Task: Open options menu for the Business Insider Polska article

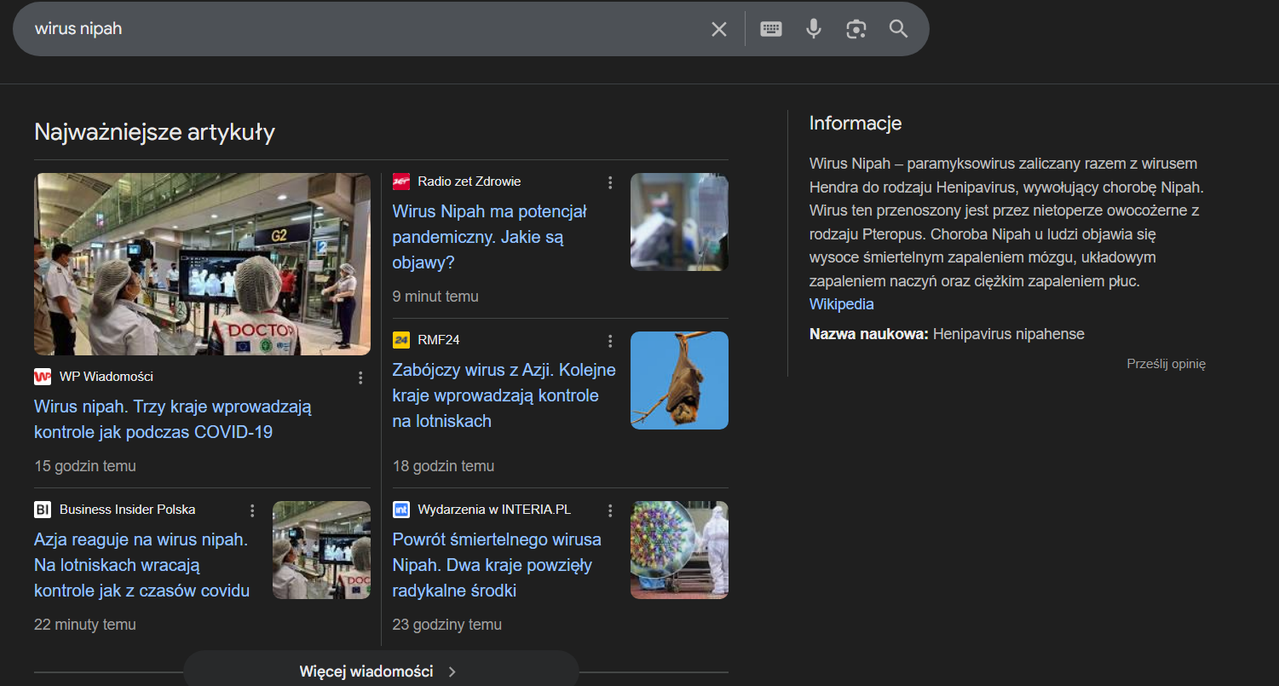Action: 252,510
